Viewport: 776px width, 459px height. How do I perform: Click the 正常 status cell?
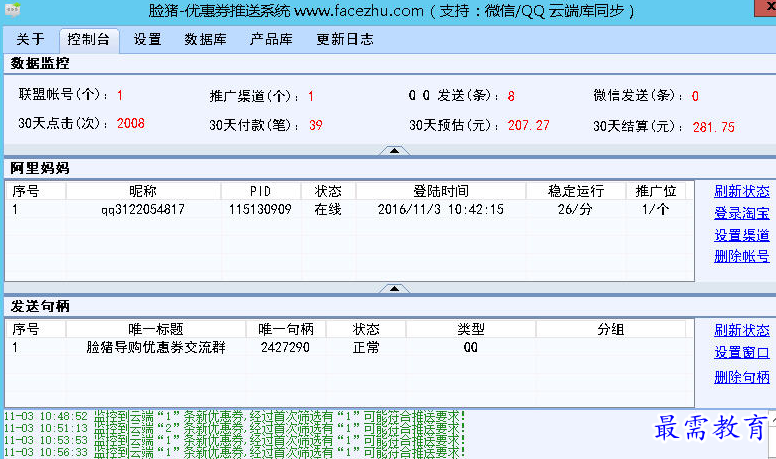click(x=366, y=347)
